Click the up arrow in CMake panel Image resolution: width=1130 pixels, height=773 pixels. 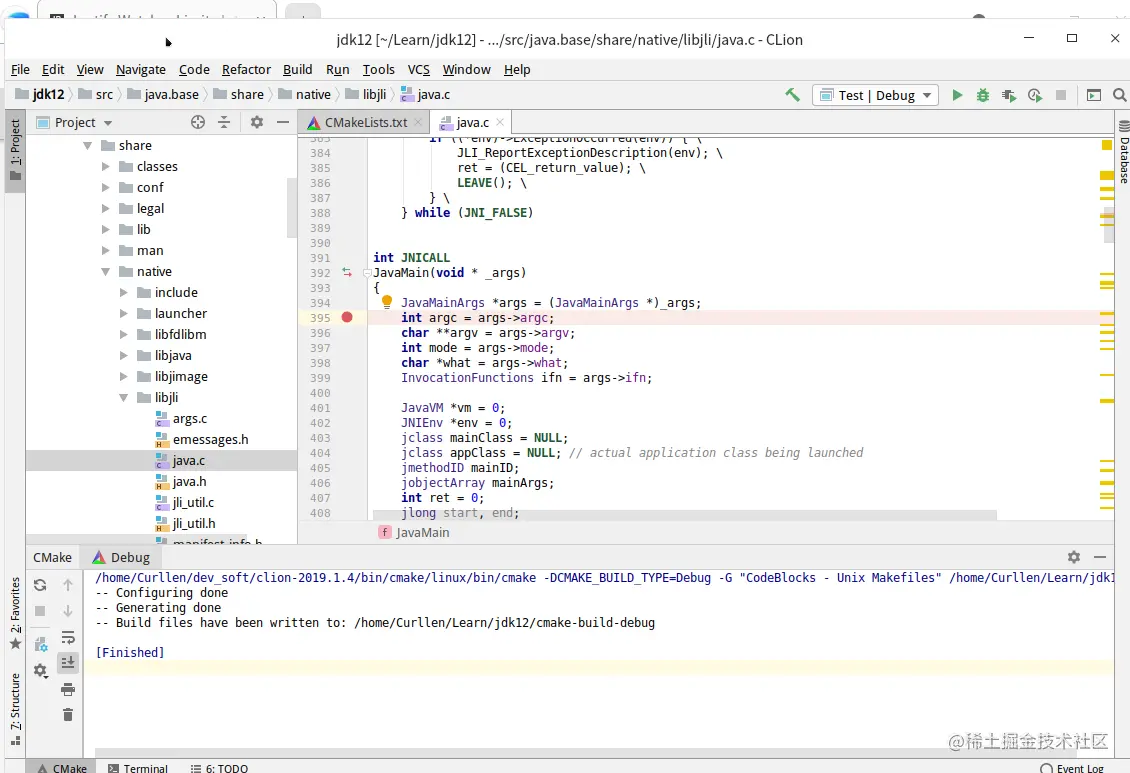point(68,585)
